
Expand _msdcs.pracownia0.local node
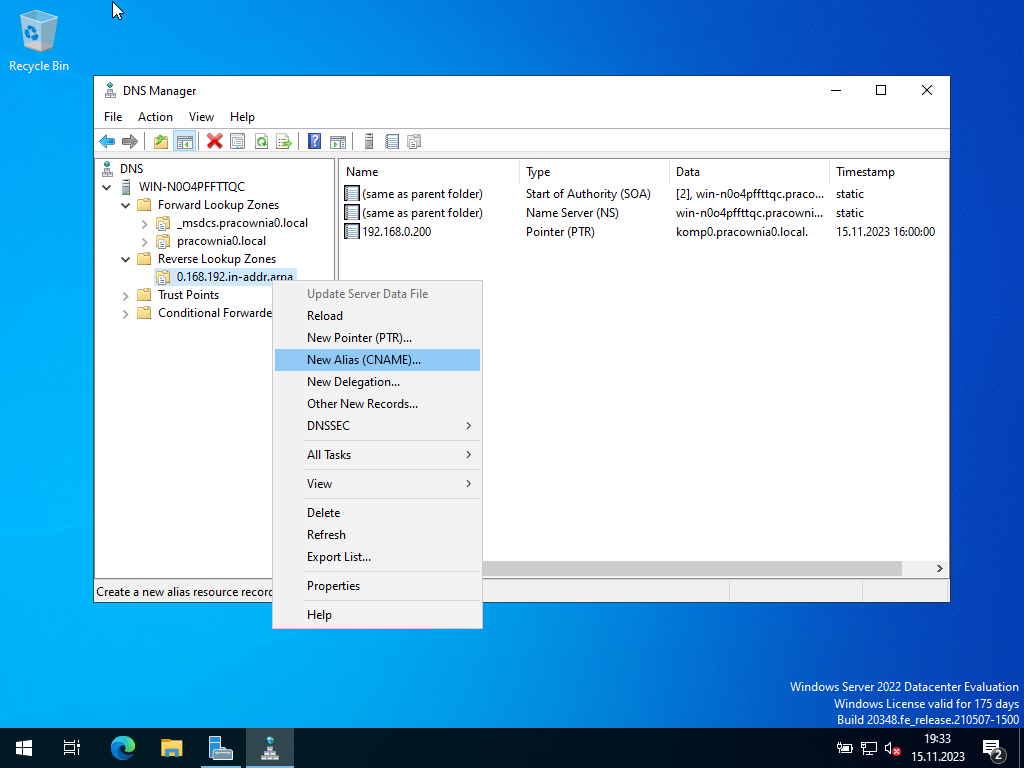[x=144, y=223]
